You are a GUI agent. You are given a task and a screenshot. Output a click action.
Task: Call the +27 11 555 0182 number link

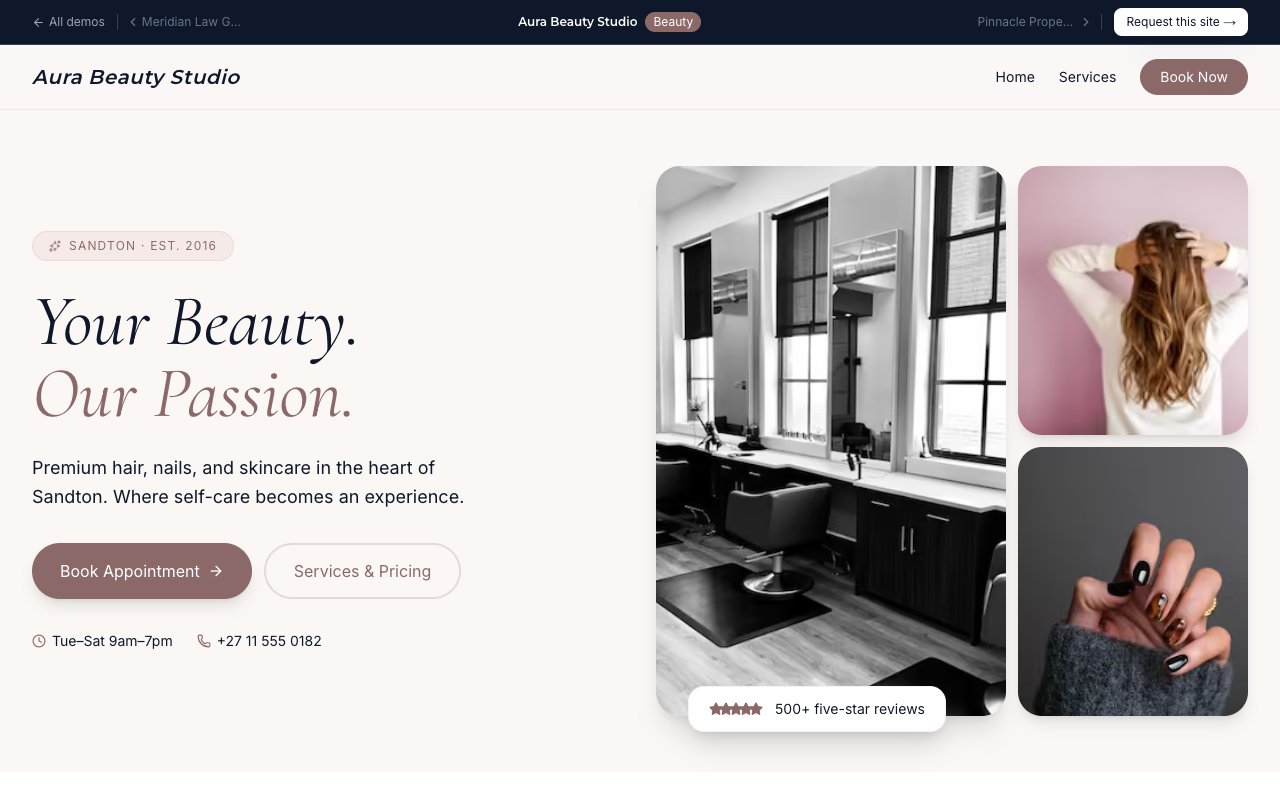click(x=269, y=641)
